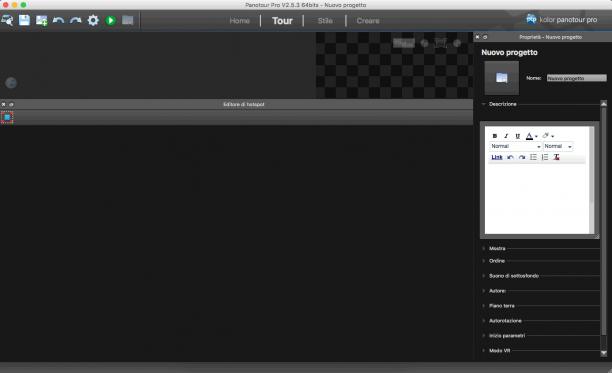Click the Nome input field

click(x=576, y=78)
